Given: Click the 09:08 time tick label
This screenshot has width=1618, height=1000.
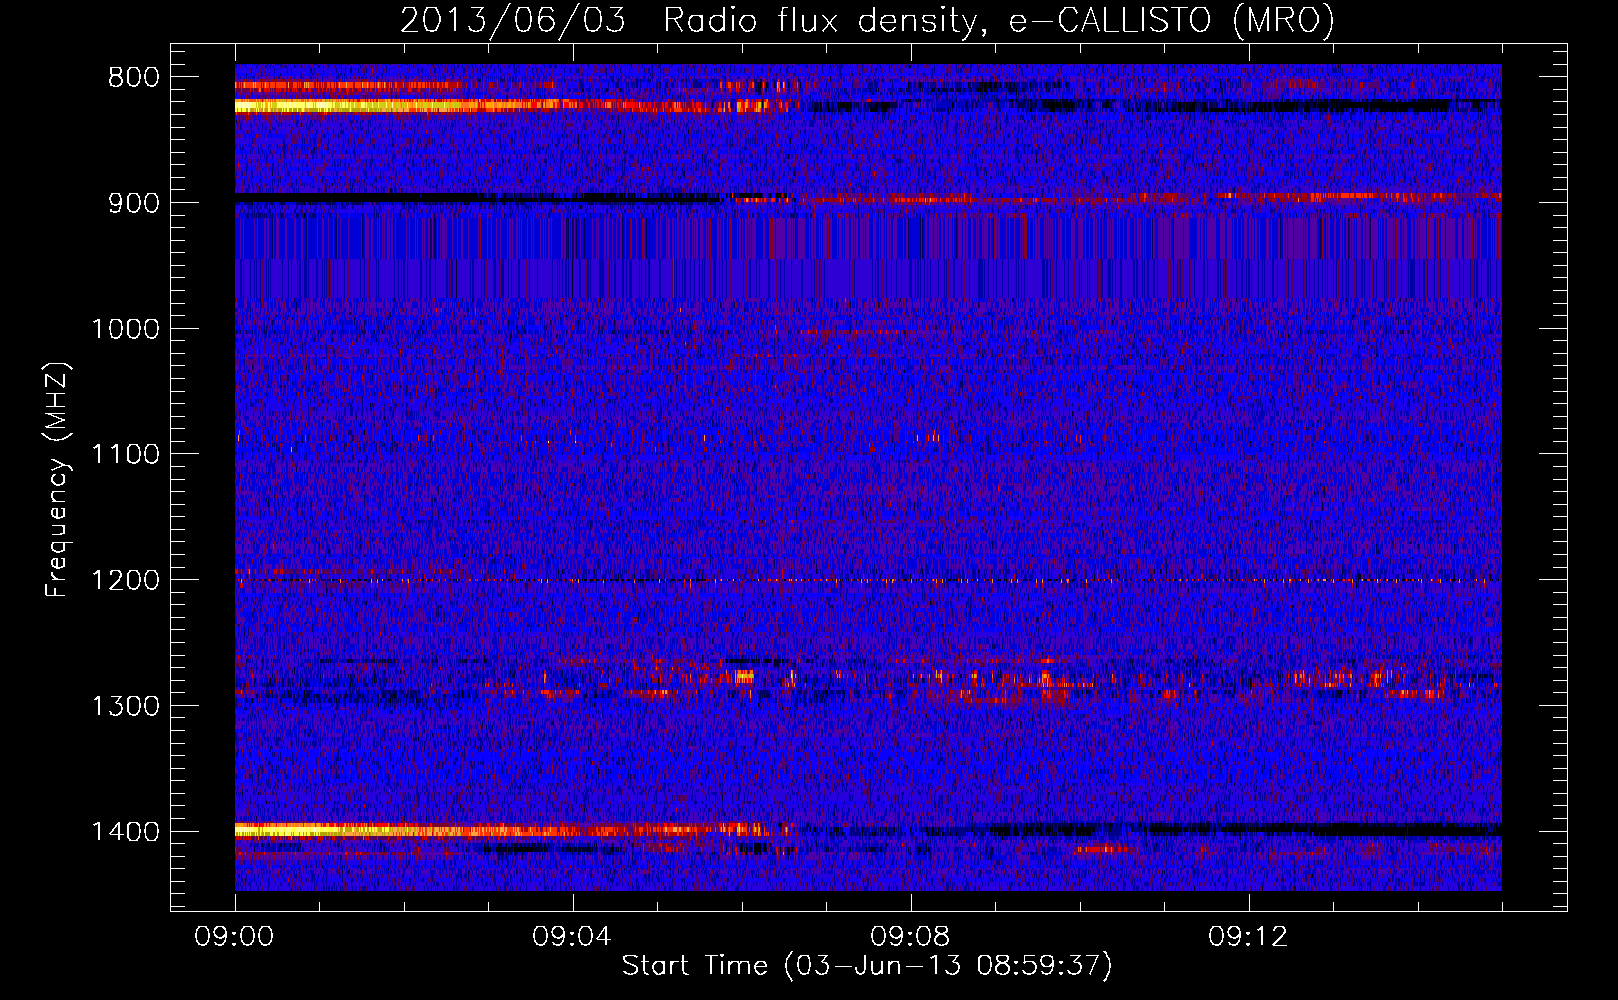Looking at the screenshot, I should 911,937.
